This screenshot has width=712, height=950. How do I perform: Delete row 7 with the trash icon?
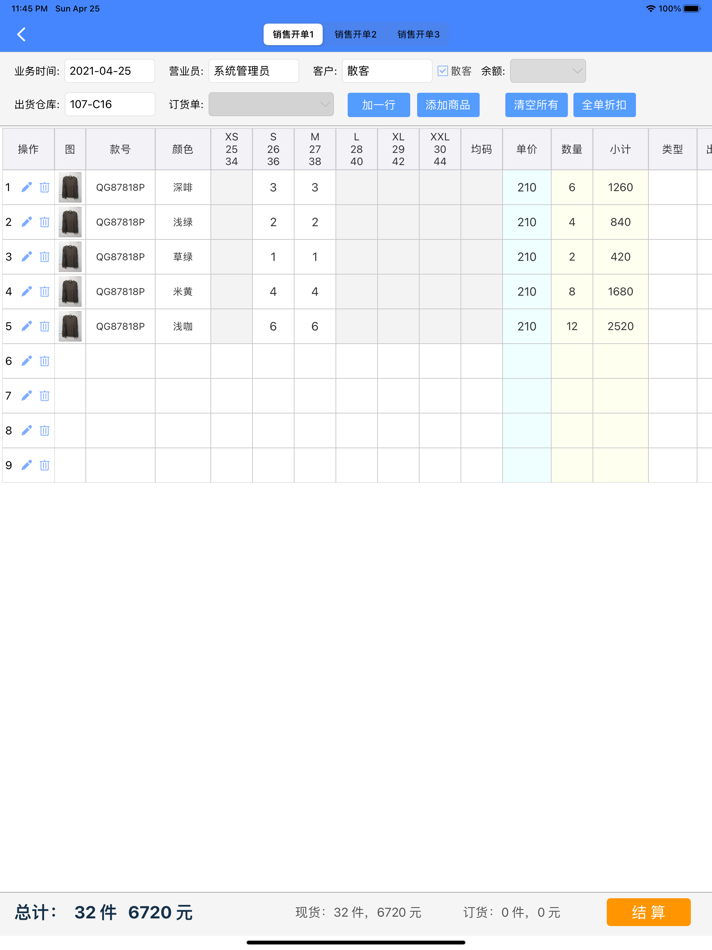[44, 396]
